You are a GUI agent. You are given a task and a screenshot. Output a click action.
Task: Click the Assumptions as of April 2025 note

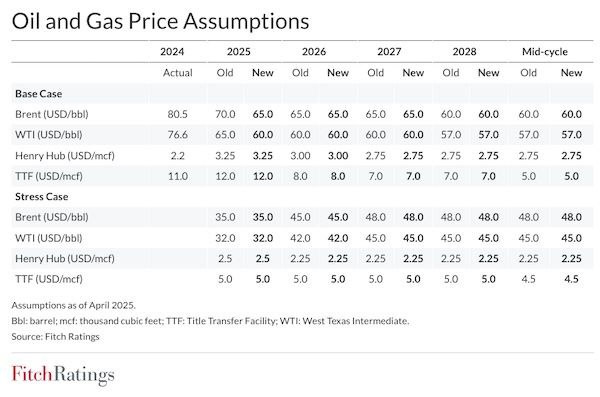click(x=73, y=306)
